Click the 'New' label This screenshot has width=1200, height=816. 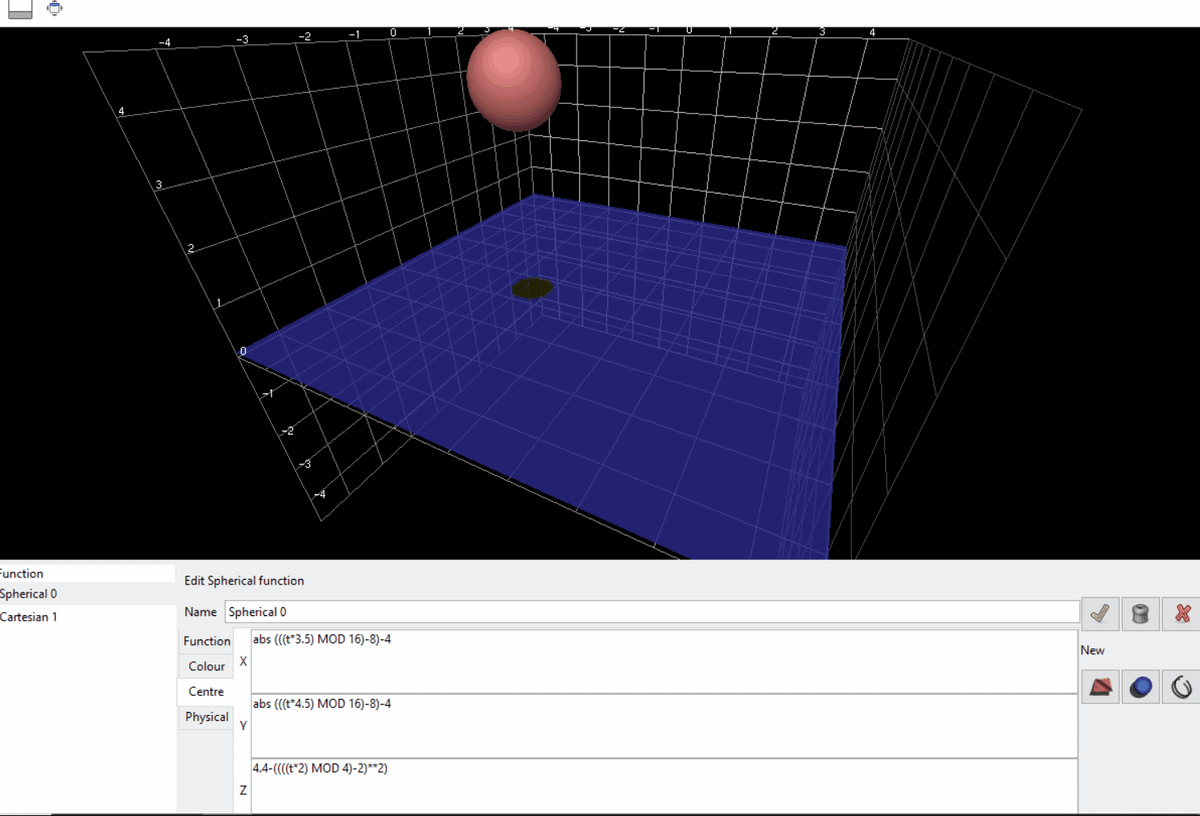click(1092, 650)
